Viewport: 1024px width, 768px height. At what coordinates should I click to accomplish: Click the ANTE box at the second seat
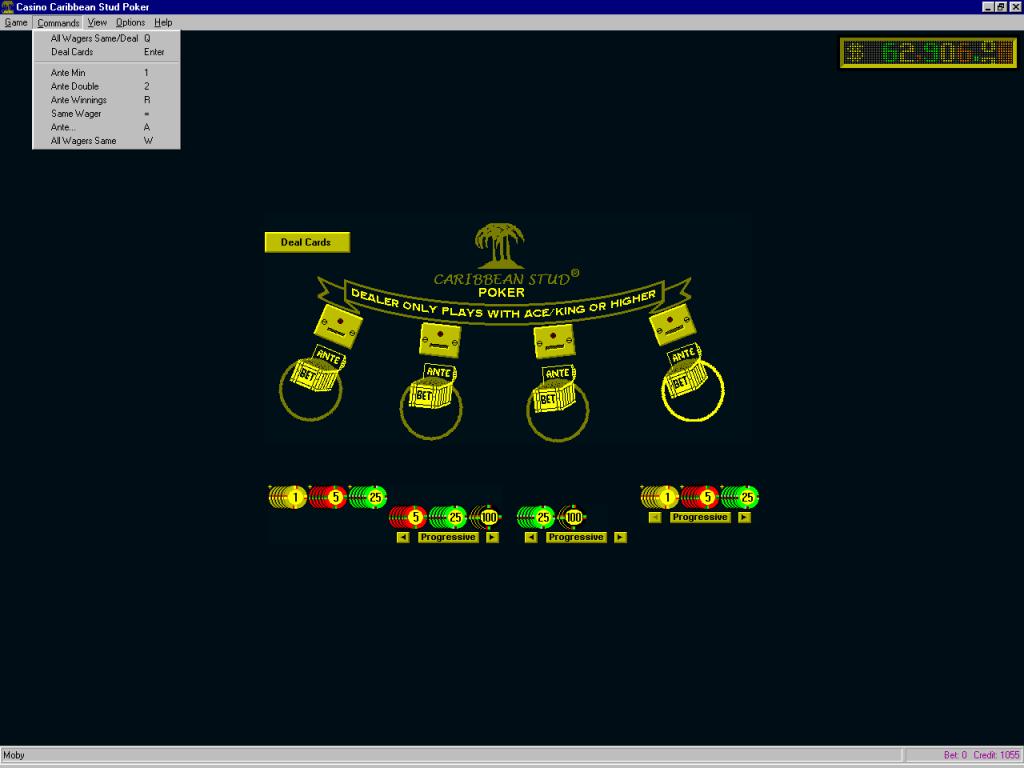pyautogui.click(x=440, y=372)
